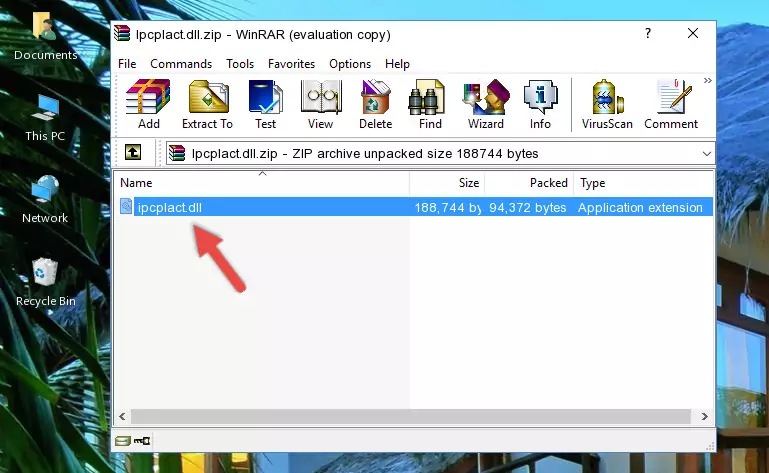Run the Test archive tool
The image size is (769, 473).
[x=265, y=105]
